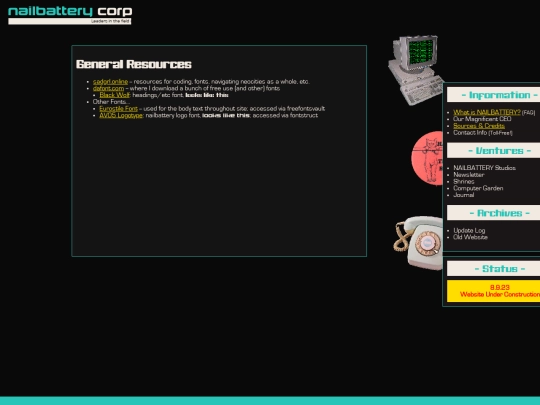Open the Black Wolf font link

[x=115, y=95]
